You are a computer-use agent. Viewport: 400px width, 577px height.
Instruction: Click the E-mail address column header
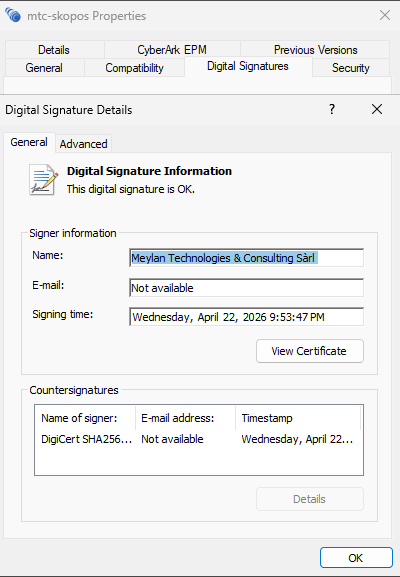click(185, 418)
